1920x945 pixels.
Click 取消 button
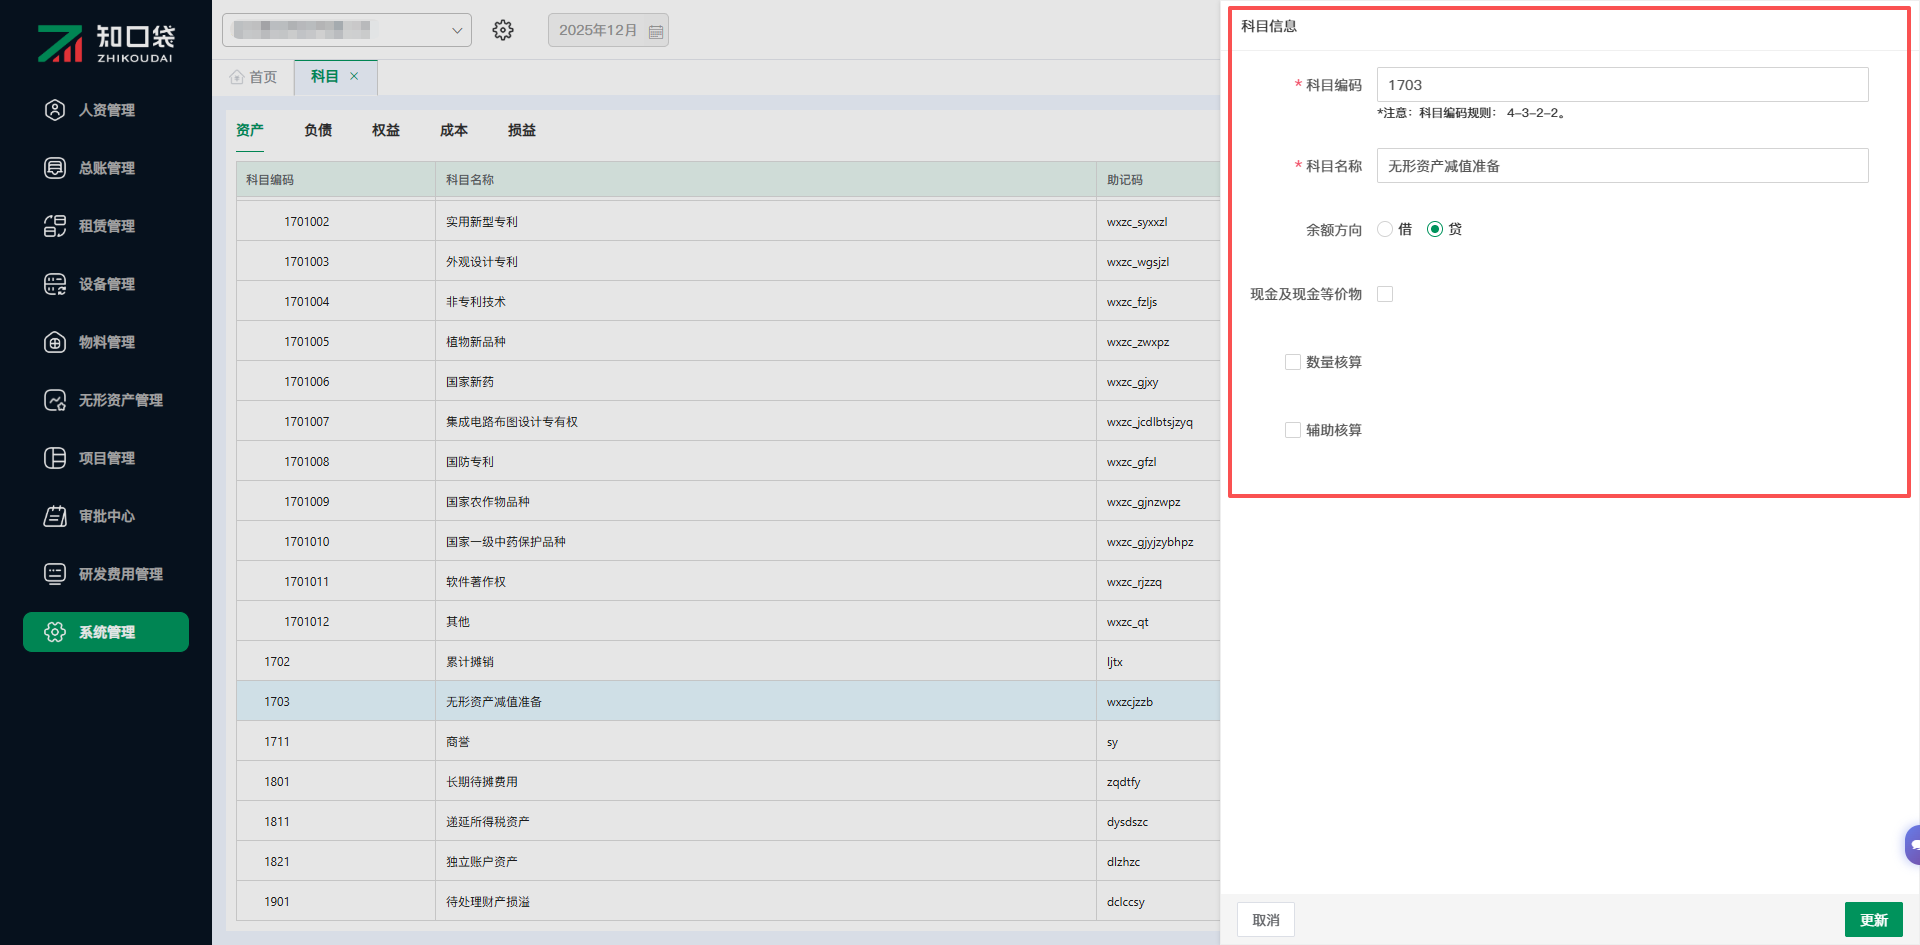pyautogui.click(x=1266, y=920)
